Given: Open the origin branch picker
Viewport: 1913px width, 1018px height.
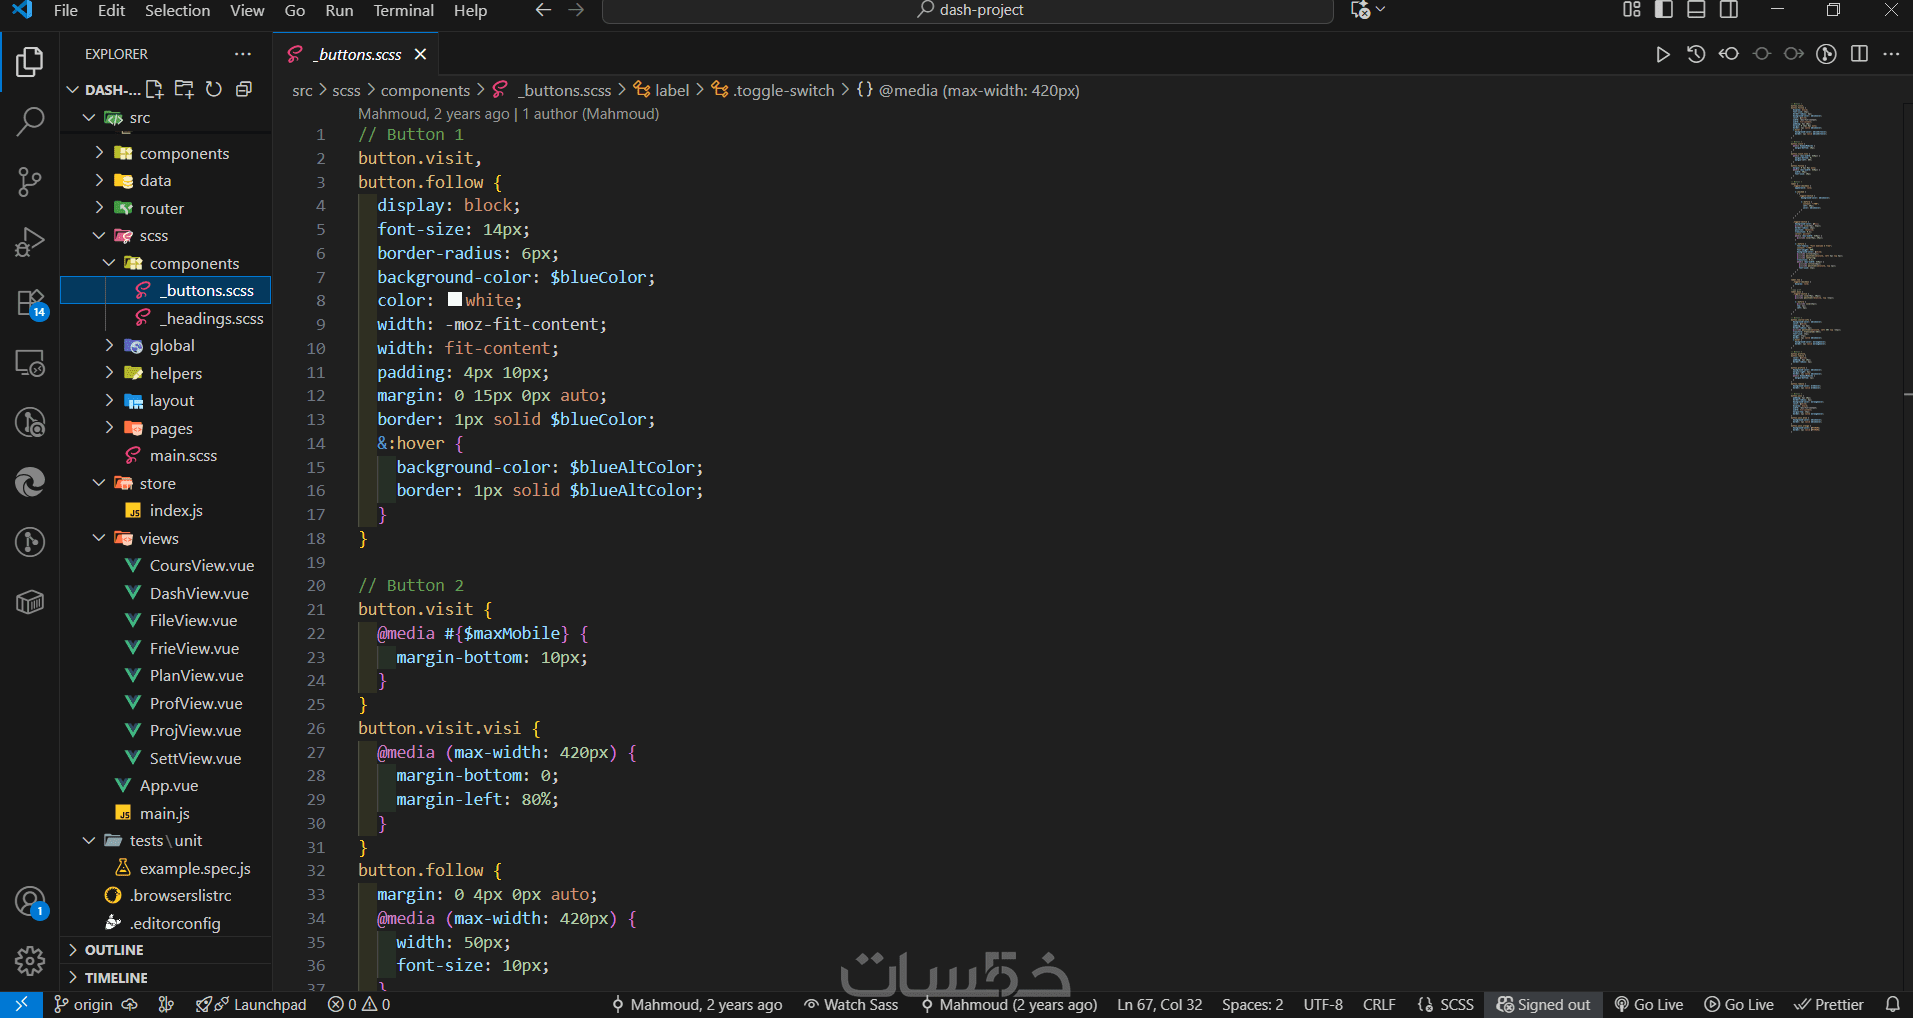Looking at the screenshot, I should (x=84, y=1005).
